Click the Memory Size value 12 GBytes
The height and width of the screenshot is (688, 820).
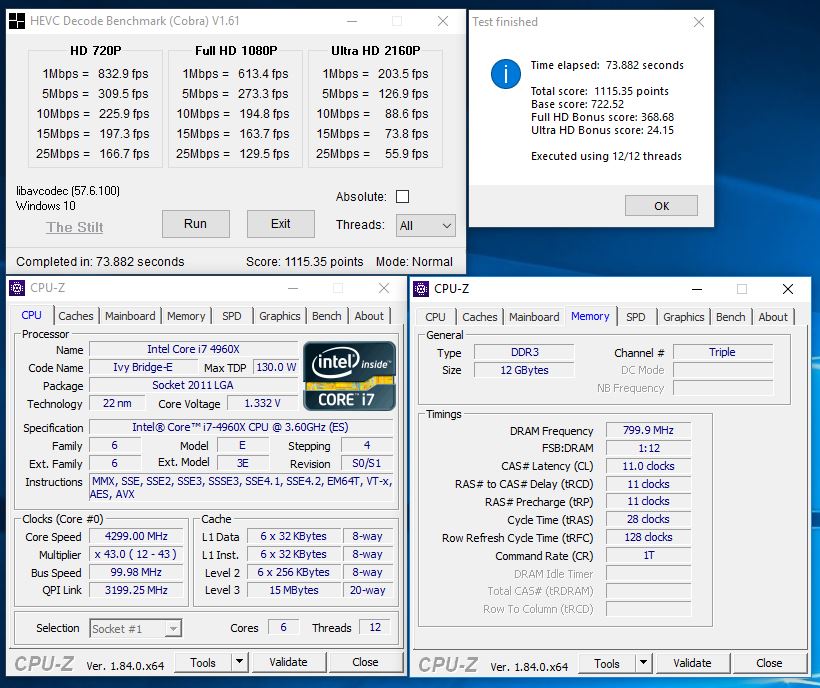pyautogui.click(x=524, y=370)
